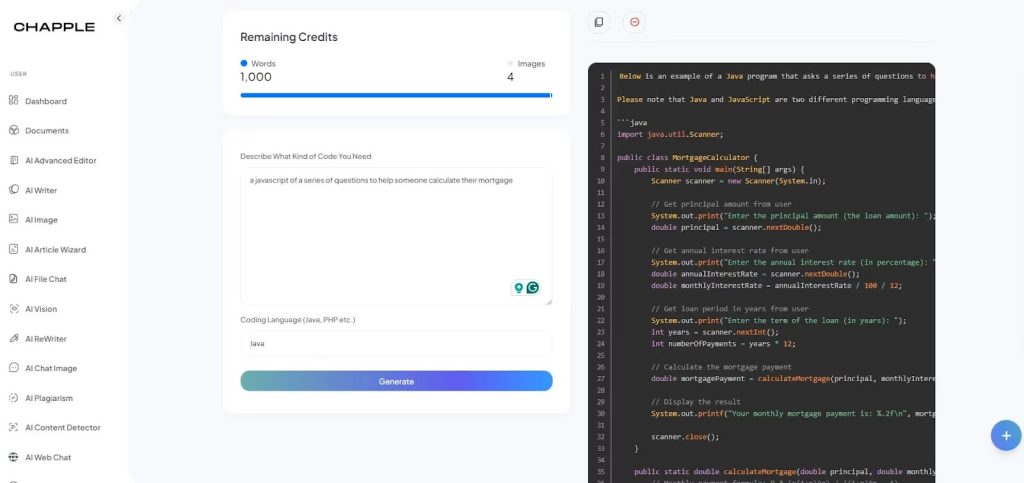Click the AI Advanced Editor icon
The image size is (1024, 483).
(14, 160)
